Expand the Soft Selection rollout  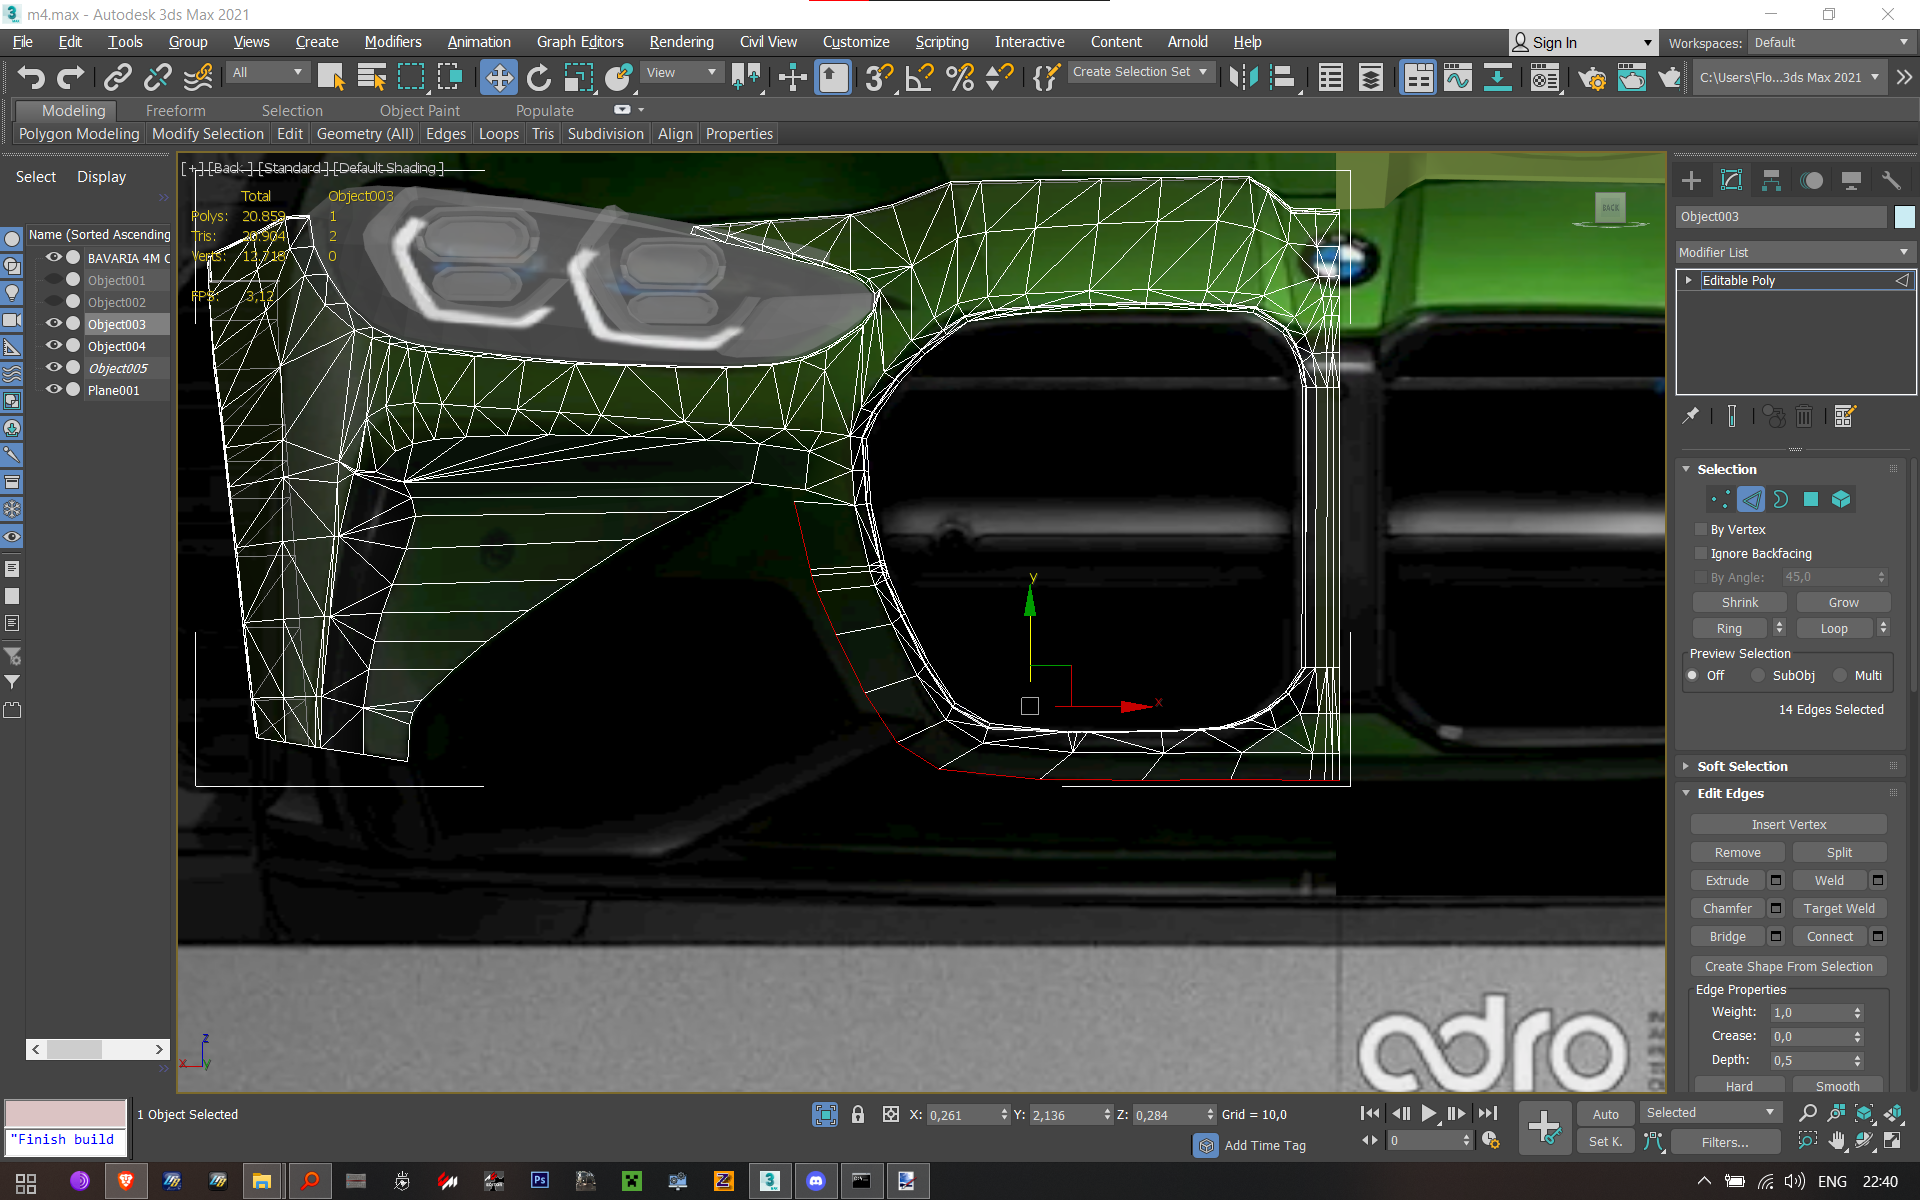1742,766
